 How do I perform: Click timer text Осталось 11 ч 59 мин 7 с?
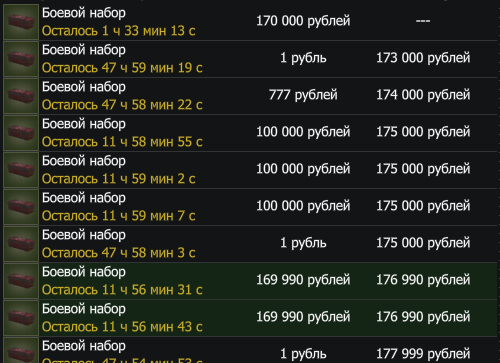coord(119,216)
